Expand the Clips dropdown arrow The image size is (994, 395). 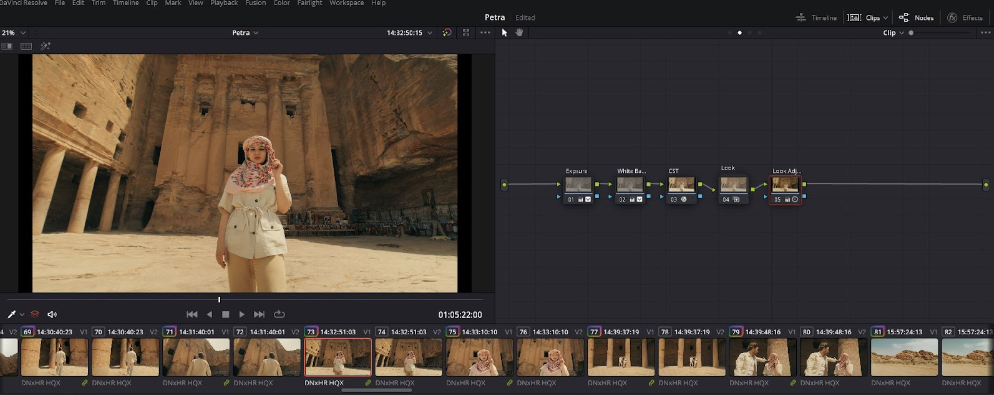(x=885, y=18)
